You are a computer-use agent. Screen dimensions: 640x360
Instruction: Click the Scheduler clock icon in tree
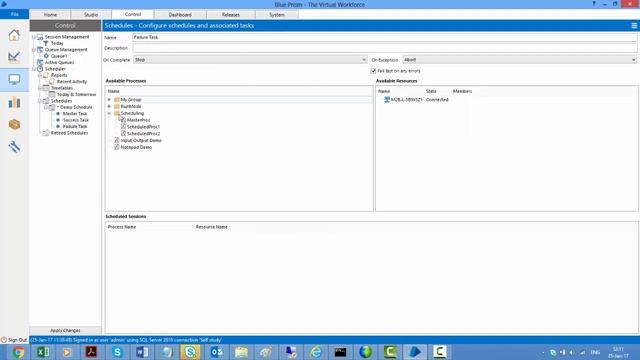point(40,69)
